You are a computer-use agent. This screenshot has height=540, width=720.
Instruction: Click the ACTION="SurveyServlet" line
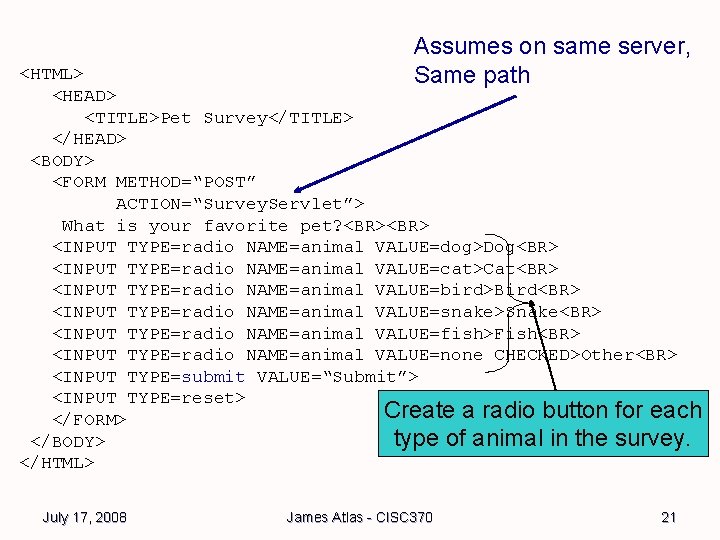click(240, 204)
